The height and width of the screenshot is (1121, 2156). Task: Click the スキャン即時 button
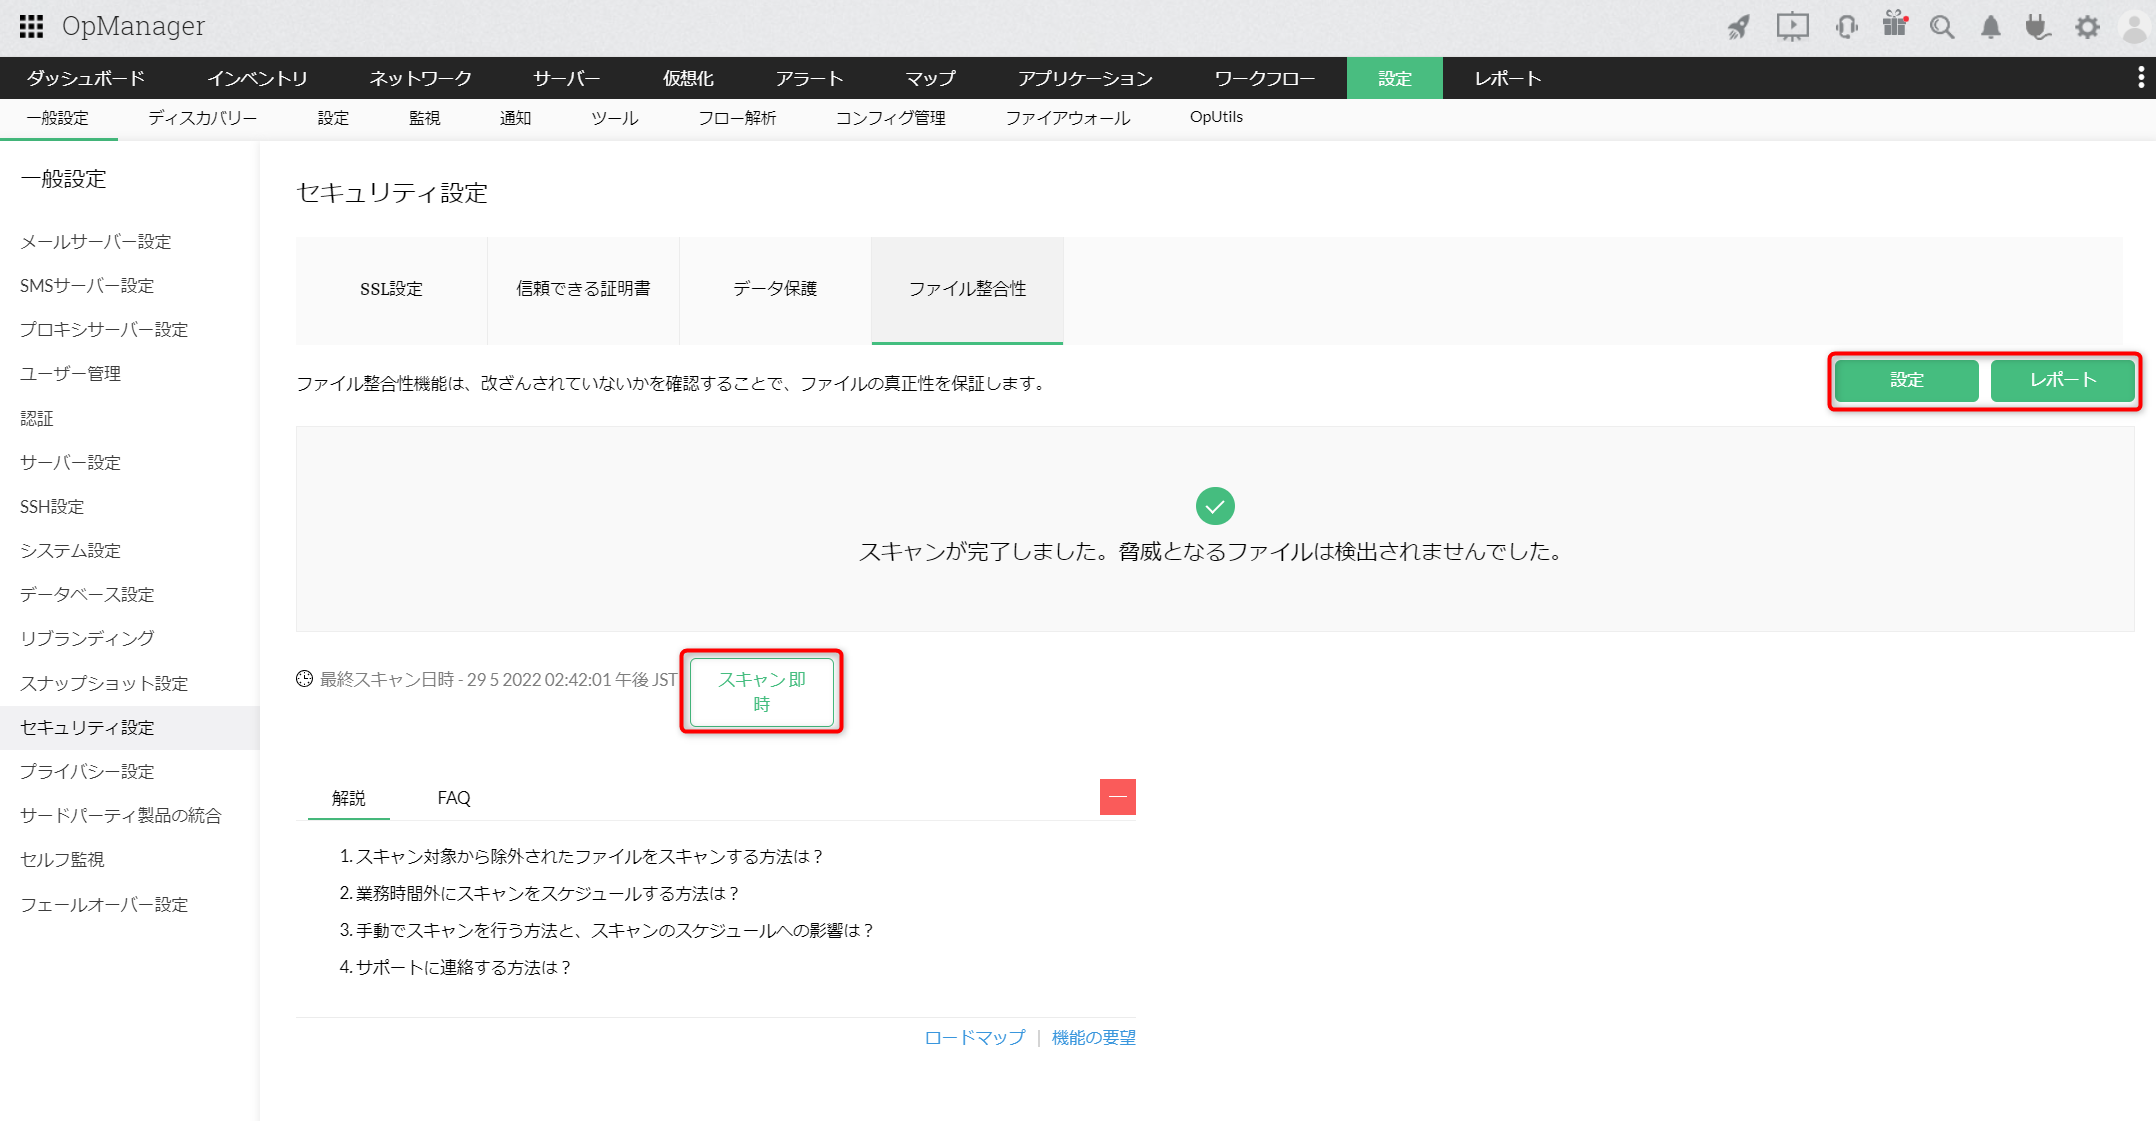point(761,691)
